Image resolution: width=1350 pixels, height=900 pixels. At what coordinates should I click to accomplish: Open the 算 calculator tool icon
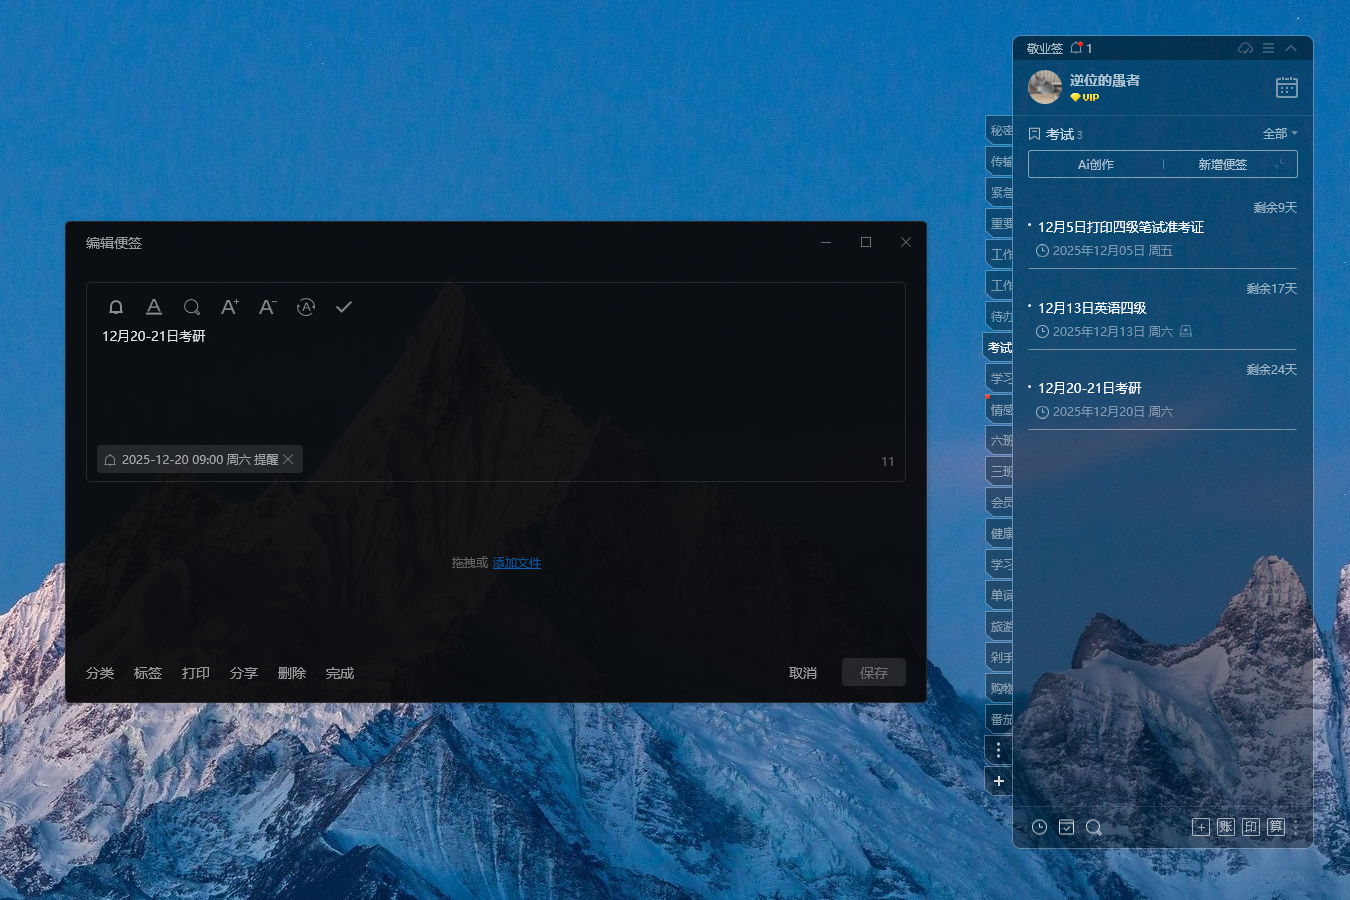(1275, 827)
